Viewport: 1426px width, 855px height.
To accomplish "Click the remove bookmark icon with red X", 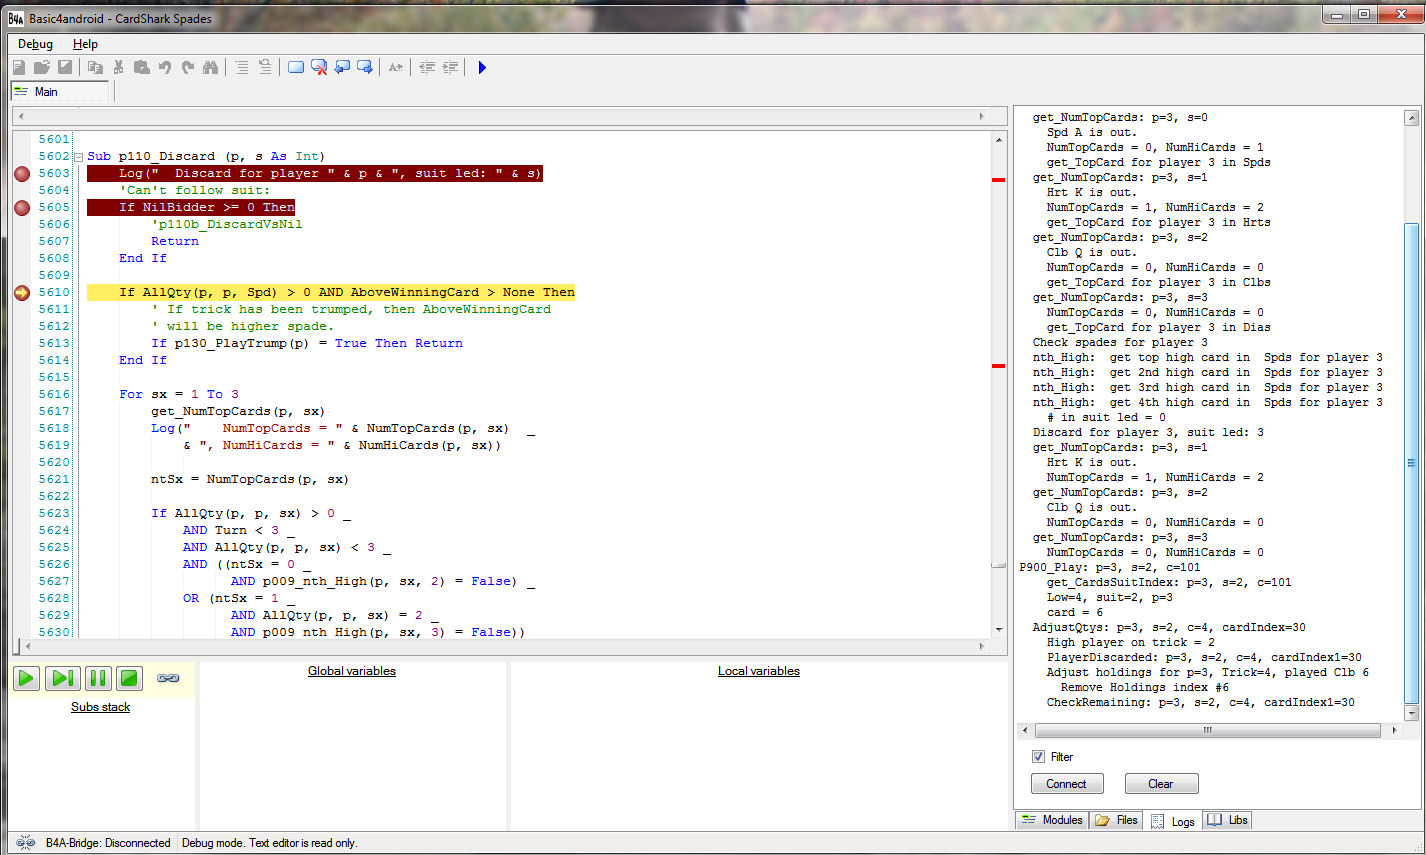I will (x=319, y=67).
